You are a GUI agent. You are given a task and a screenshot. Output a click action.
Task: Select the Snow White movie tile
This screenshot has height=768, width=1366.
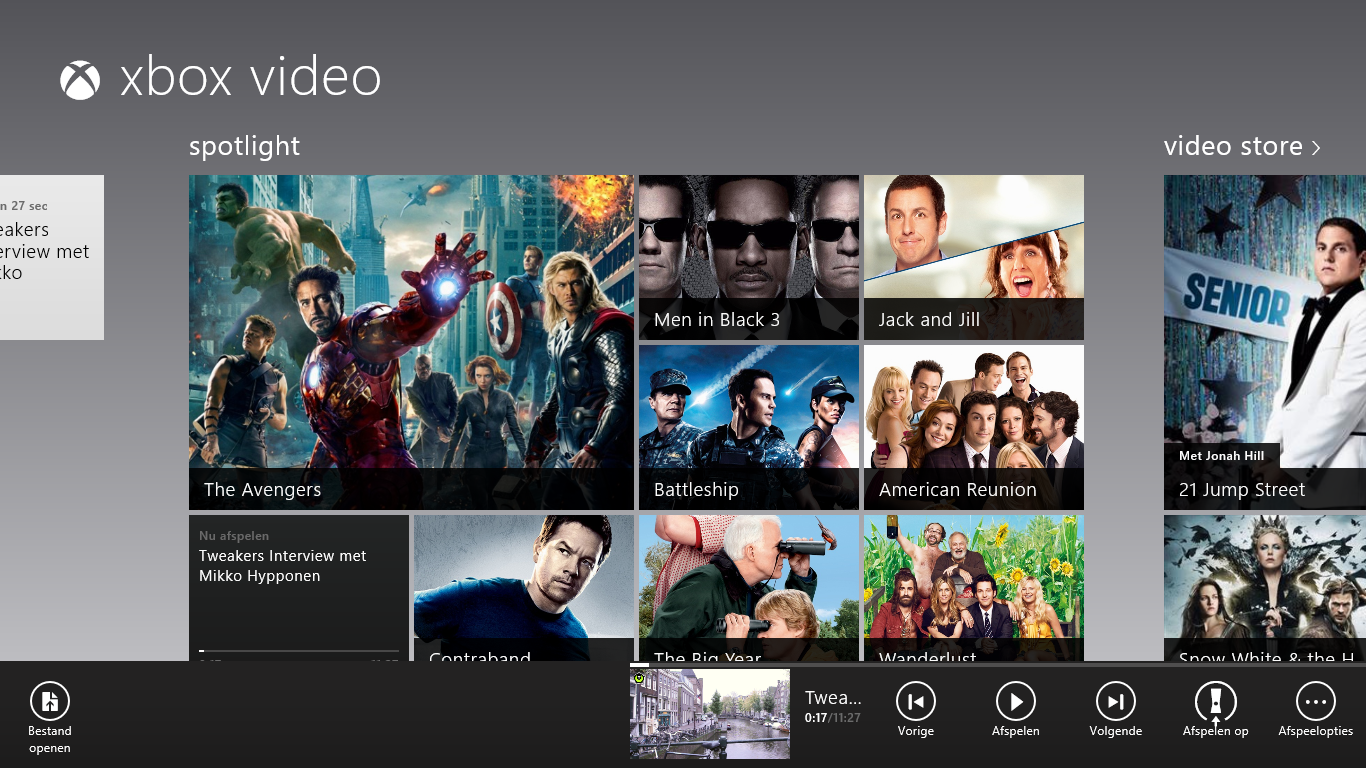pyautogui.click(x=1265, y=588)
